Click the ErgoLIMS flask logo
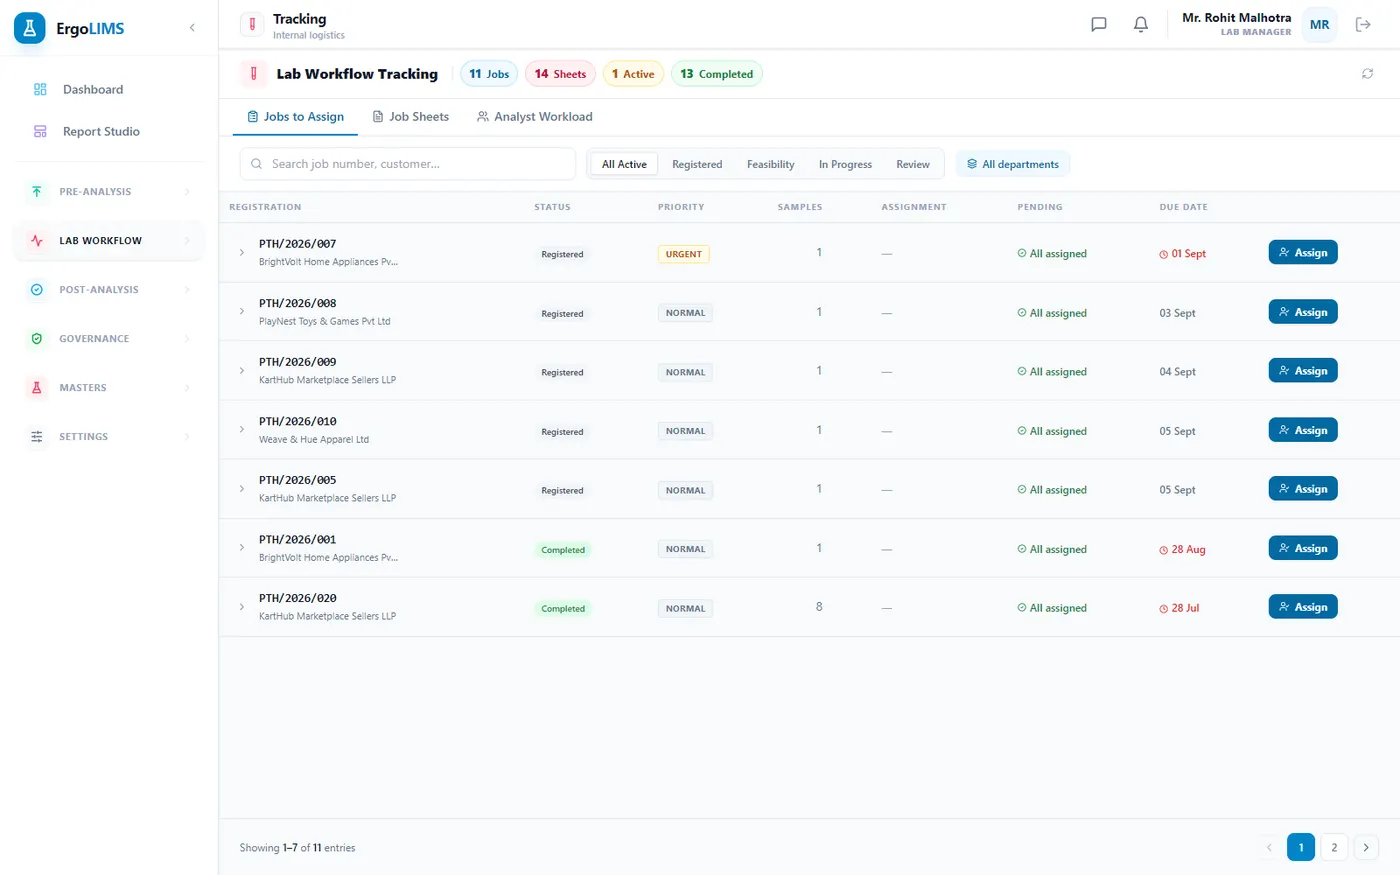 click(30, 28)
